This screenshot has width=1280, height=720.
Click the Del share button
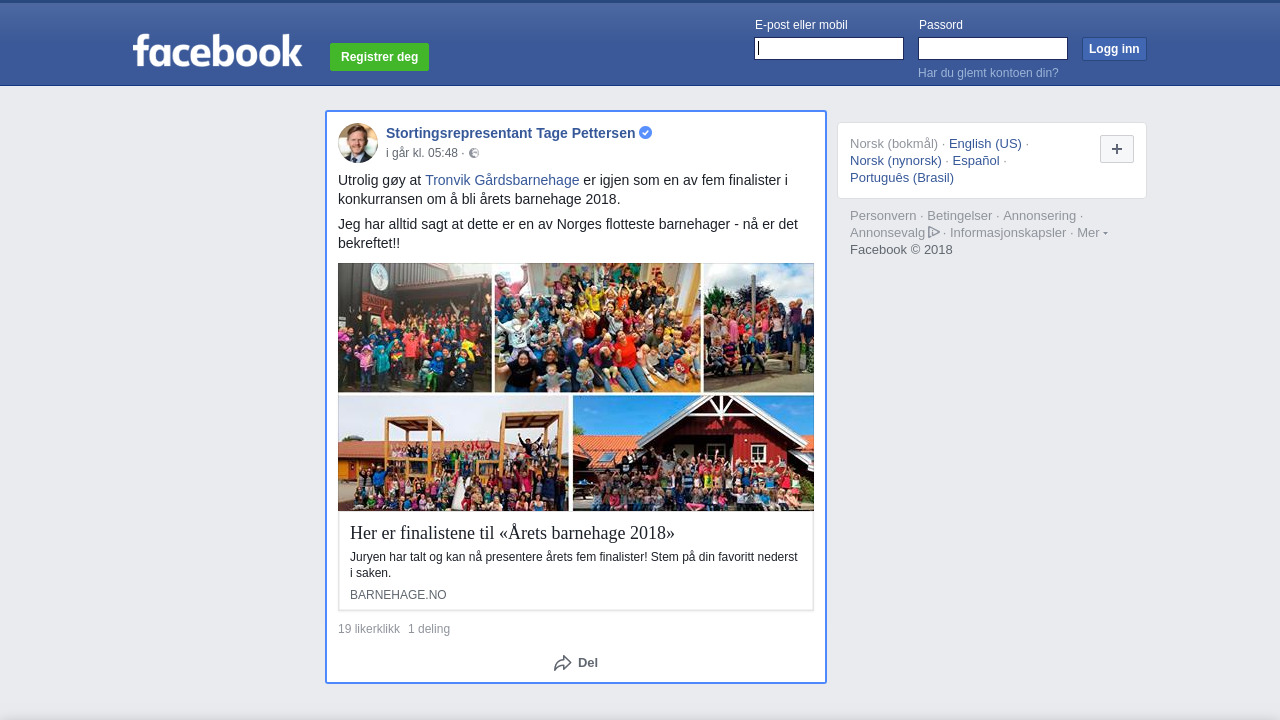click(x=576, y=663)
